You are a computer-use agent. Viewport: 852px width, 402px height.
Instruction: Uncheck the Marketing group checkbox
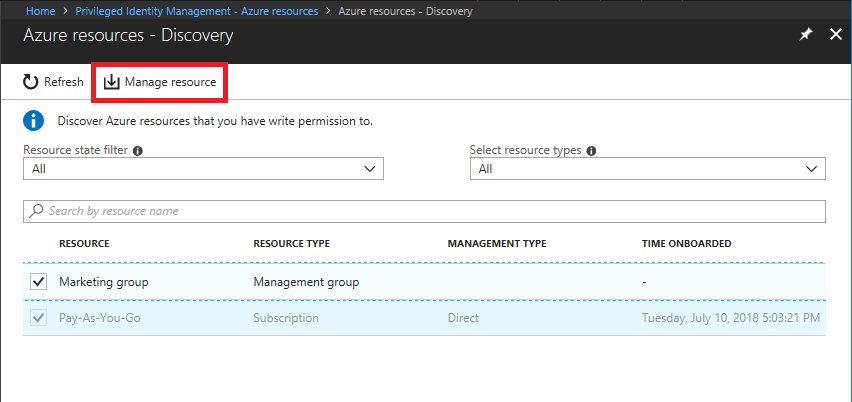tap(39, 282)
